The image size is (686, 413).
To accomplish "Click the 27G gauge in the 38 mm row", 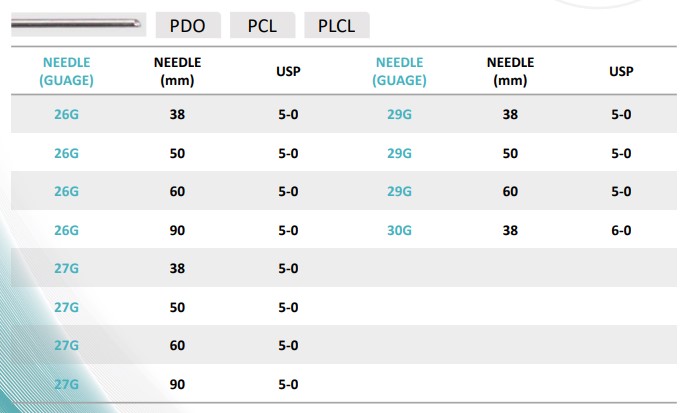I will point(67,268).
